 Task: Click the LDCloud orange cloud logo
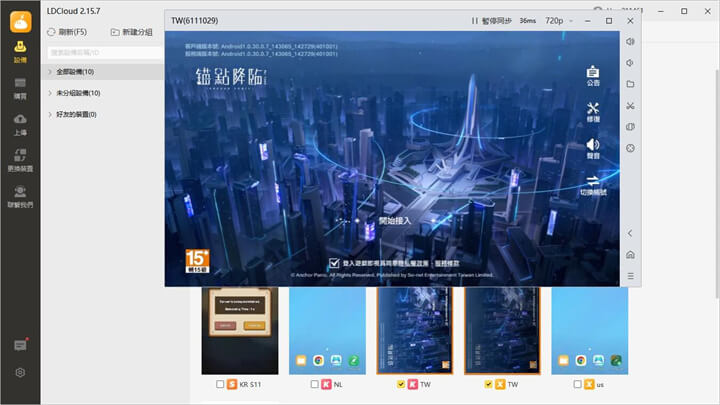click(x=21, y=21)
